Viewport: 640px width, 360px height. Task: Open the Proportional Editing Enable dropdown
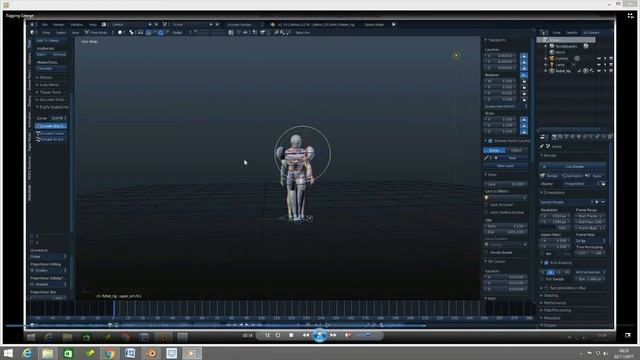coord(48,271)
